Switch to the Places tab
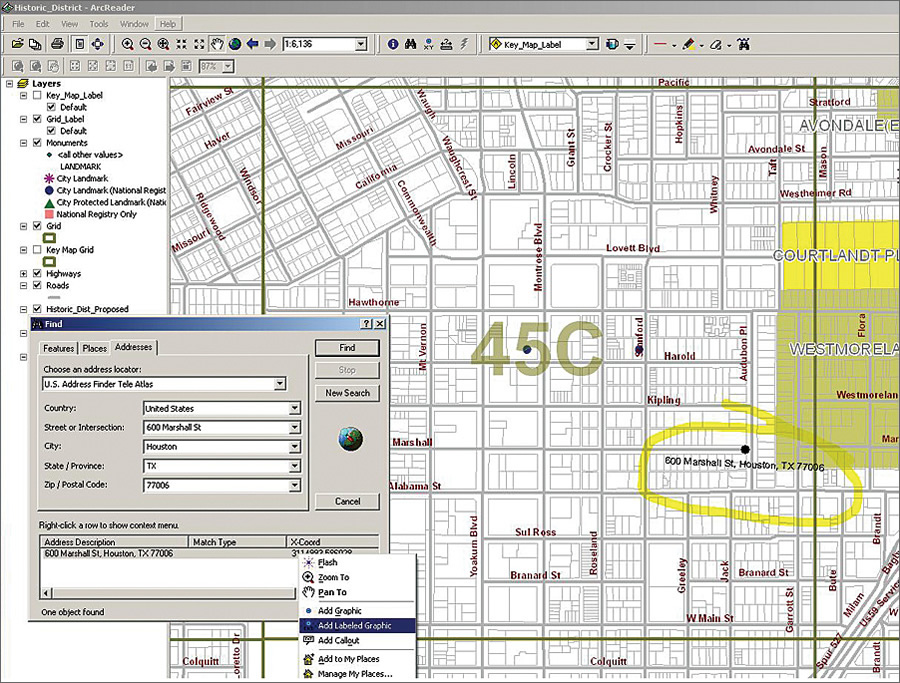 pyautogui.click(x=97, y=350)
